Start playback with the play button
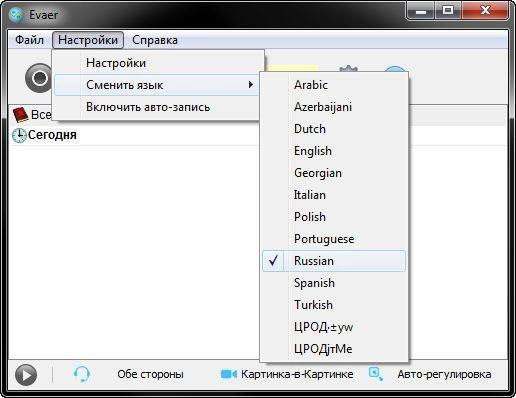 click(x=26, y=375)
